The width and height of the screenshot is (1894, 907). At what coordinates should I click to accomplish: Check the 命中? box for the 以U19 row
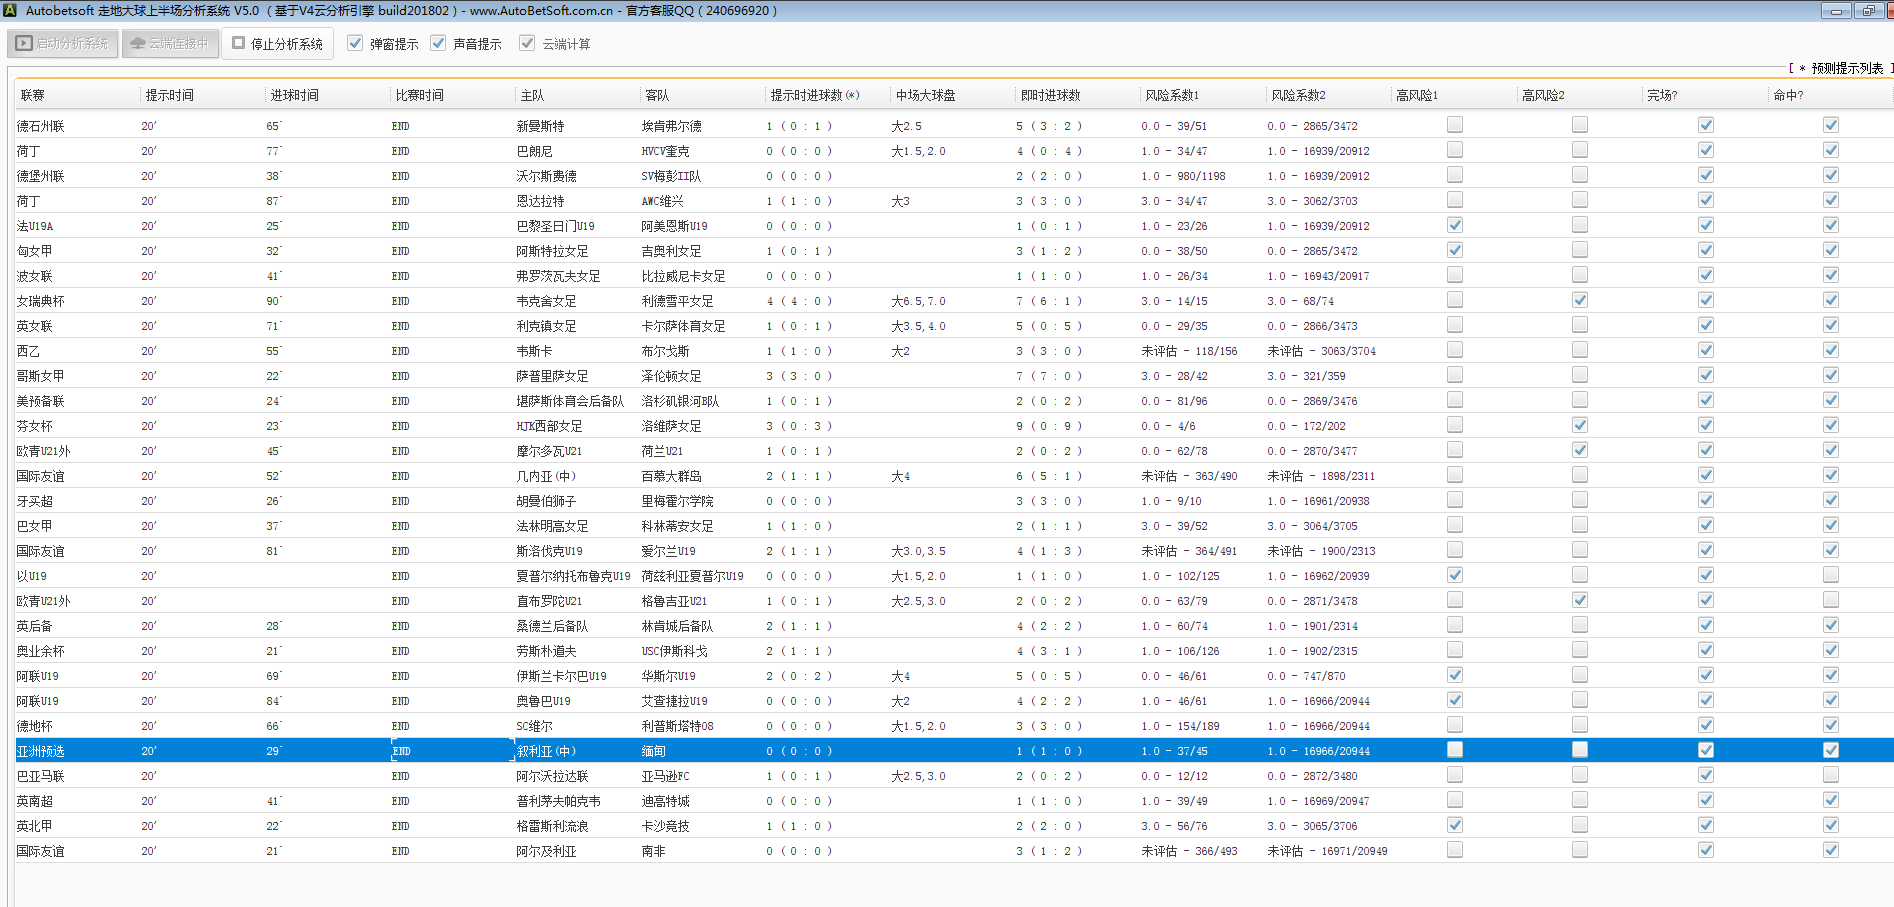click(1830, 575)
